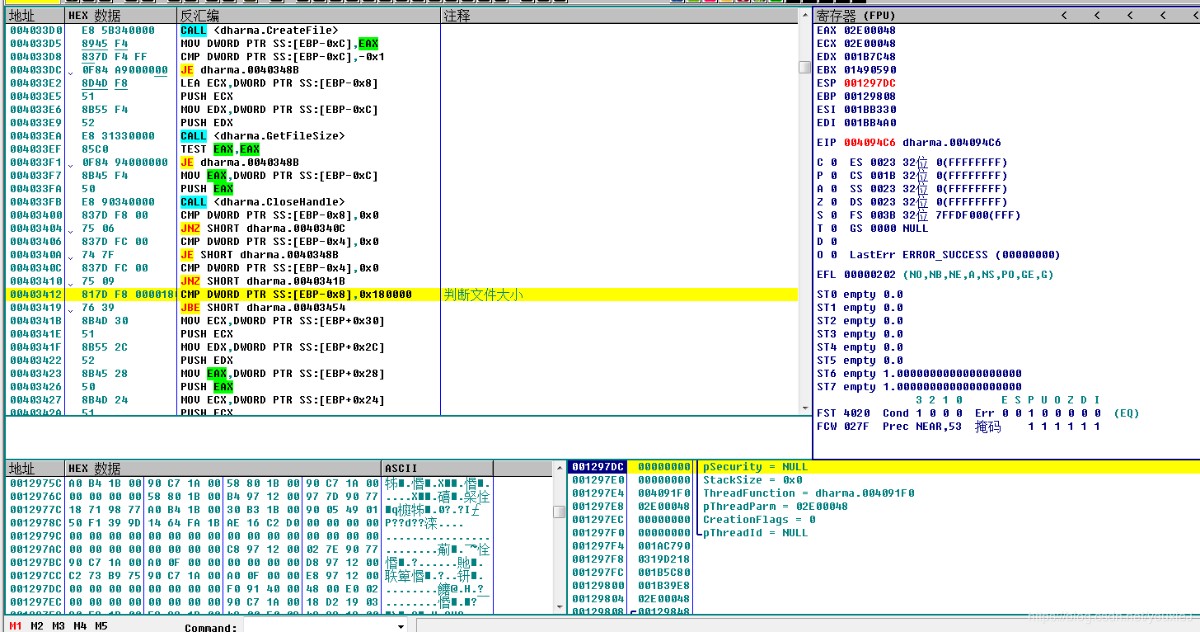Click the EIP value 004094C6
This screenshot has width=1200, height=632.
(x=870, y=143)
